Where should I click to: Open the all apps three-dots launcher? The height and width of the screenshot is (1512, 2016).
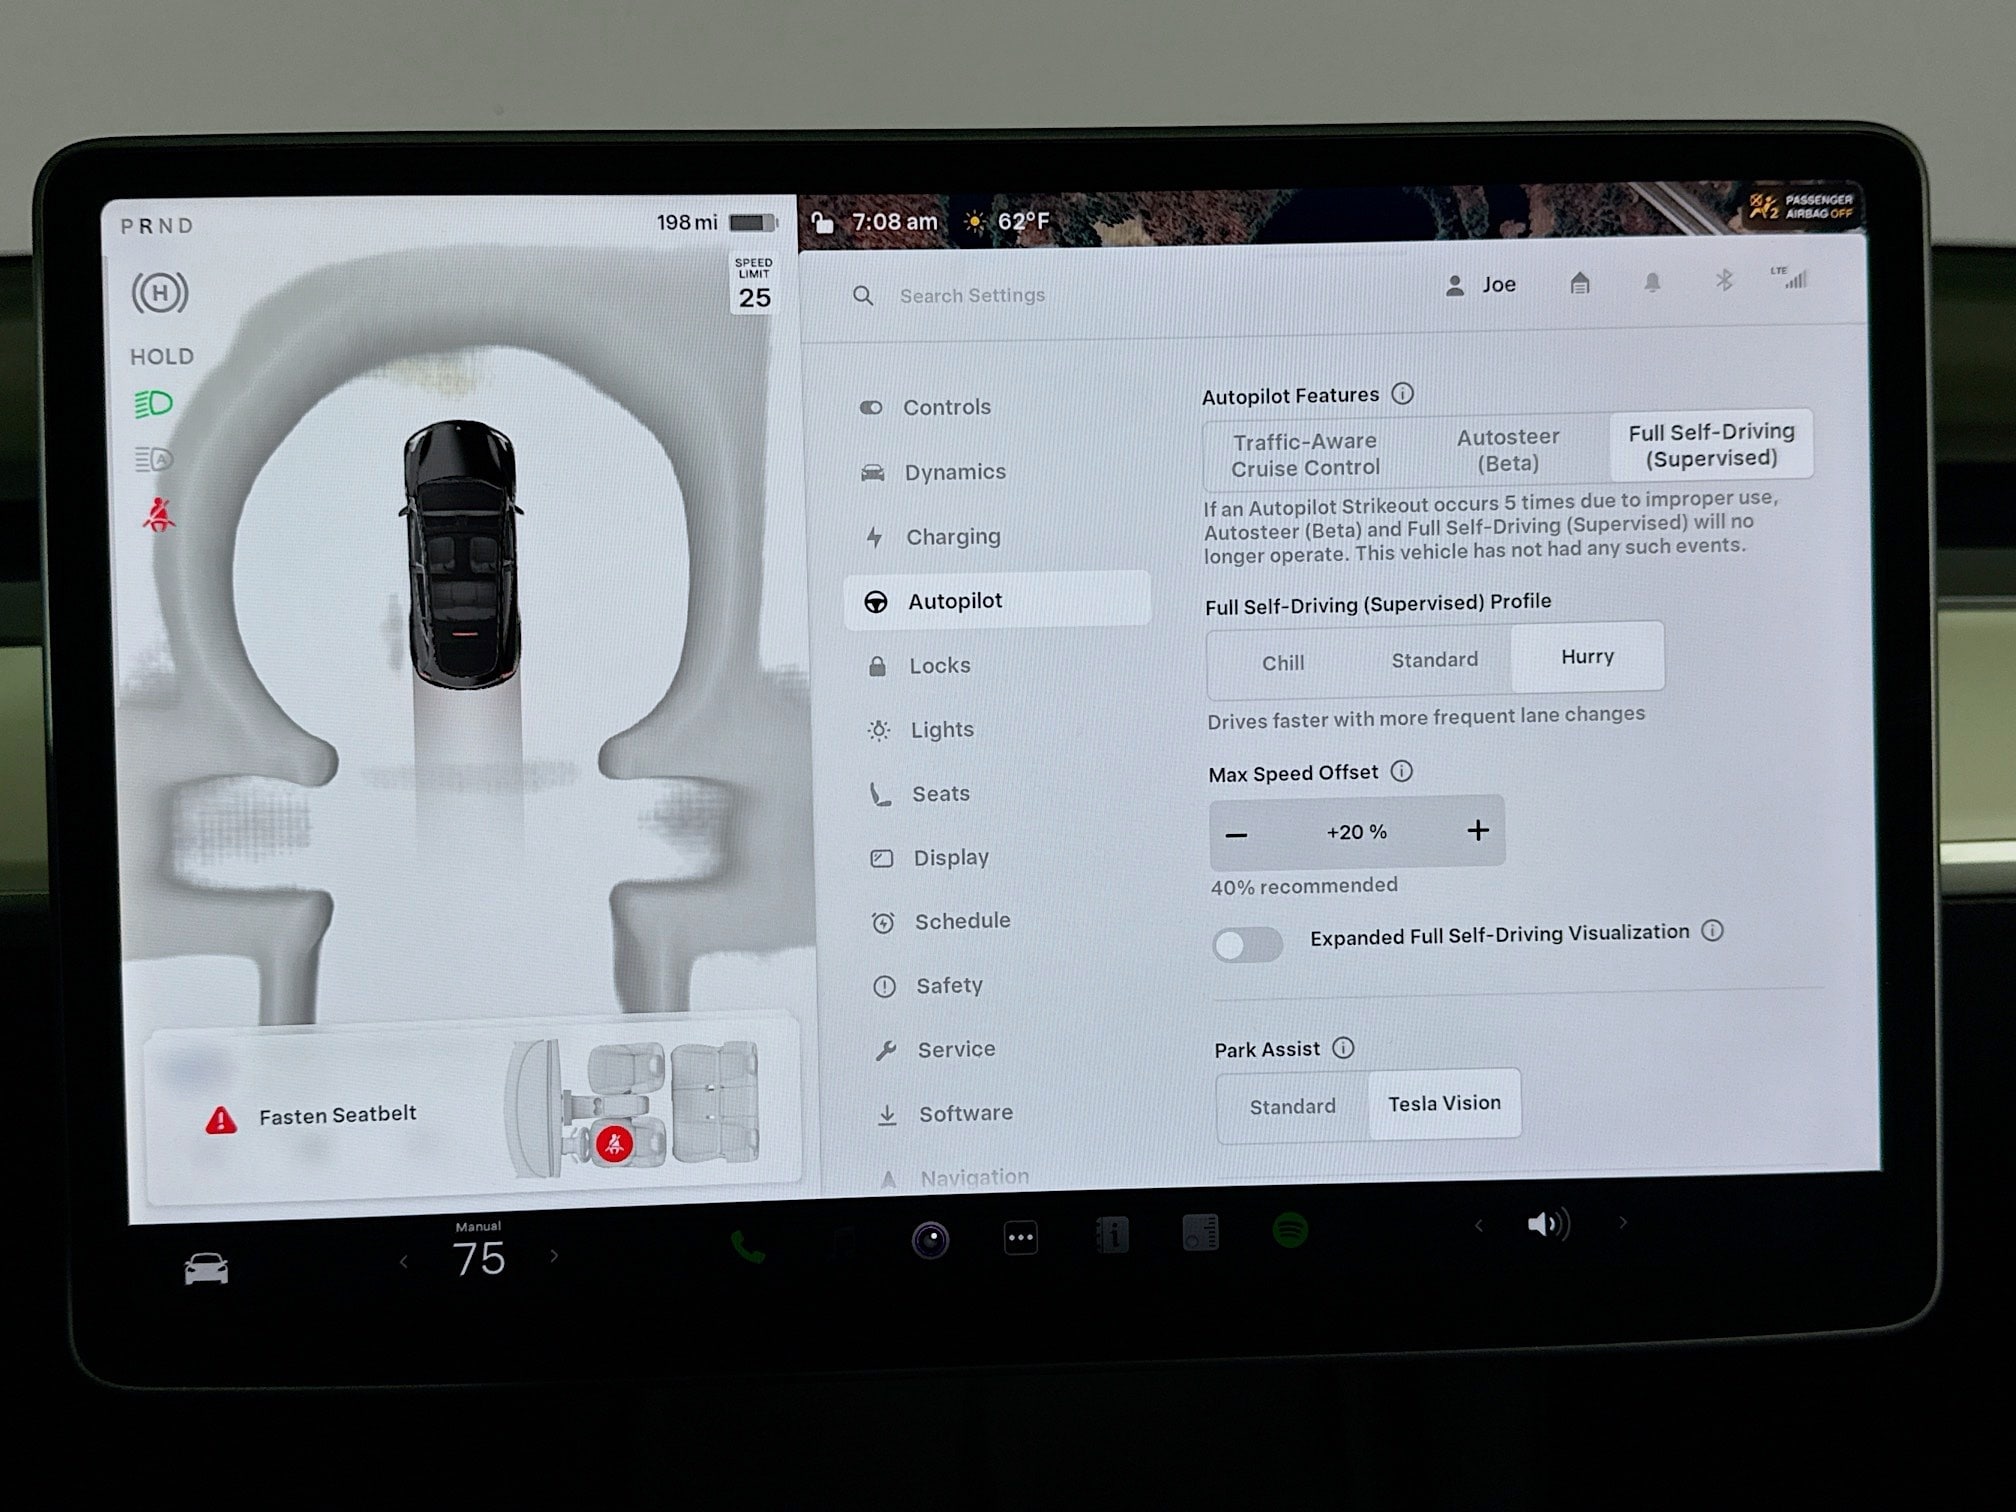(x=1020, y=1237)
